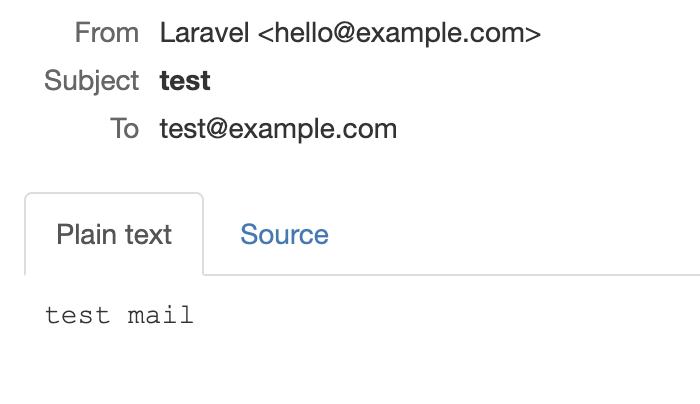The image size is (700, 404).
Task: Click the sender name Laravel
Action: pos(205,33)
